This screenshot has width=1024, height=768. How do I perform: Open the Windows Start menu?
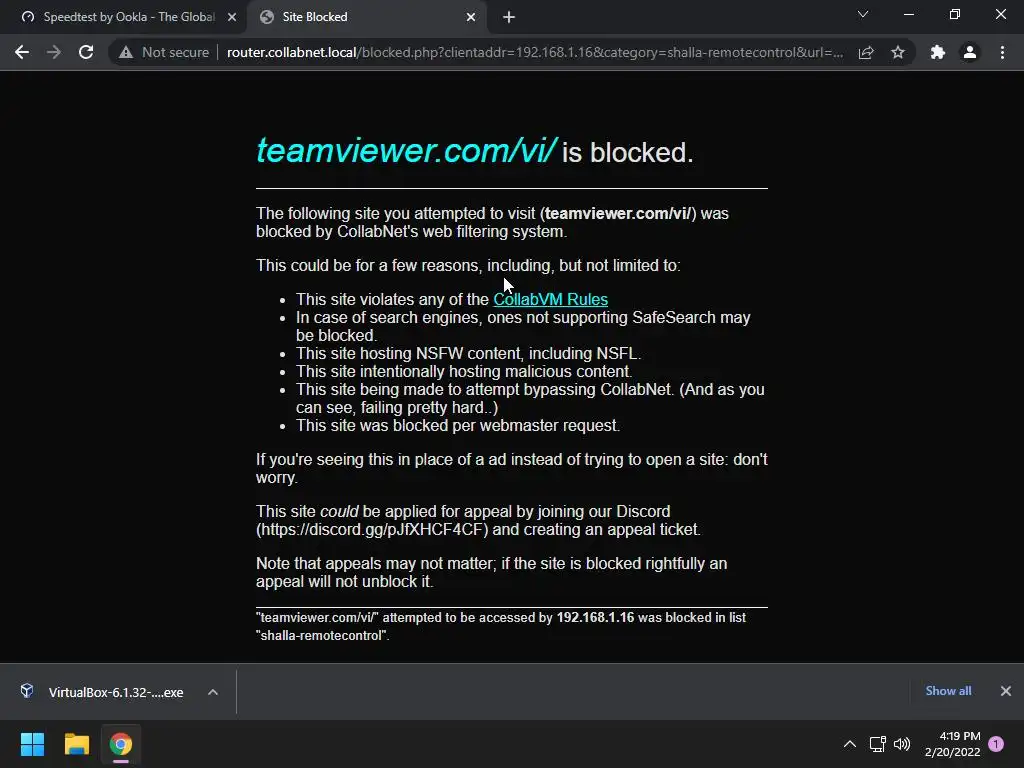coord(32,744)
